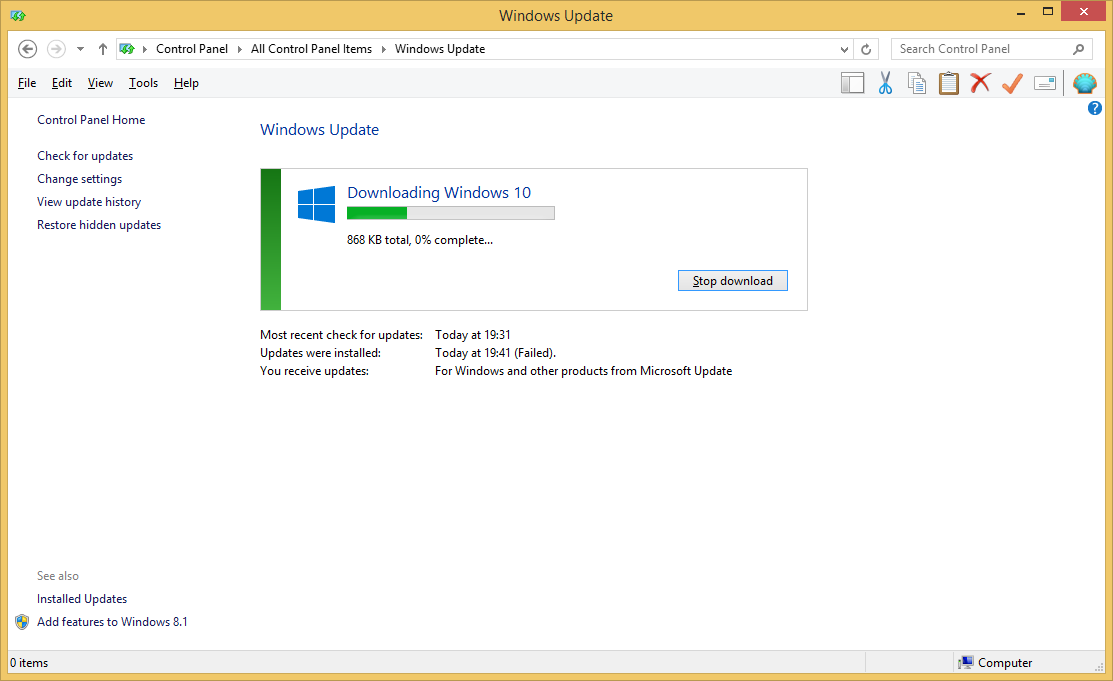Click the Downloading Windows 10 heading
The height and width of the screenshot is (681, 1113).
439,192
